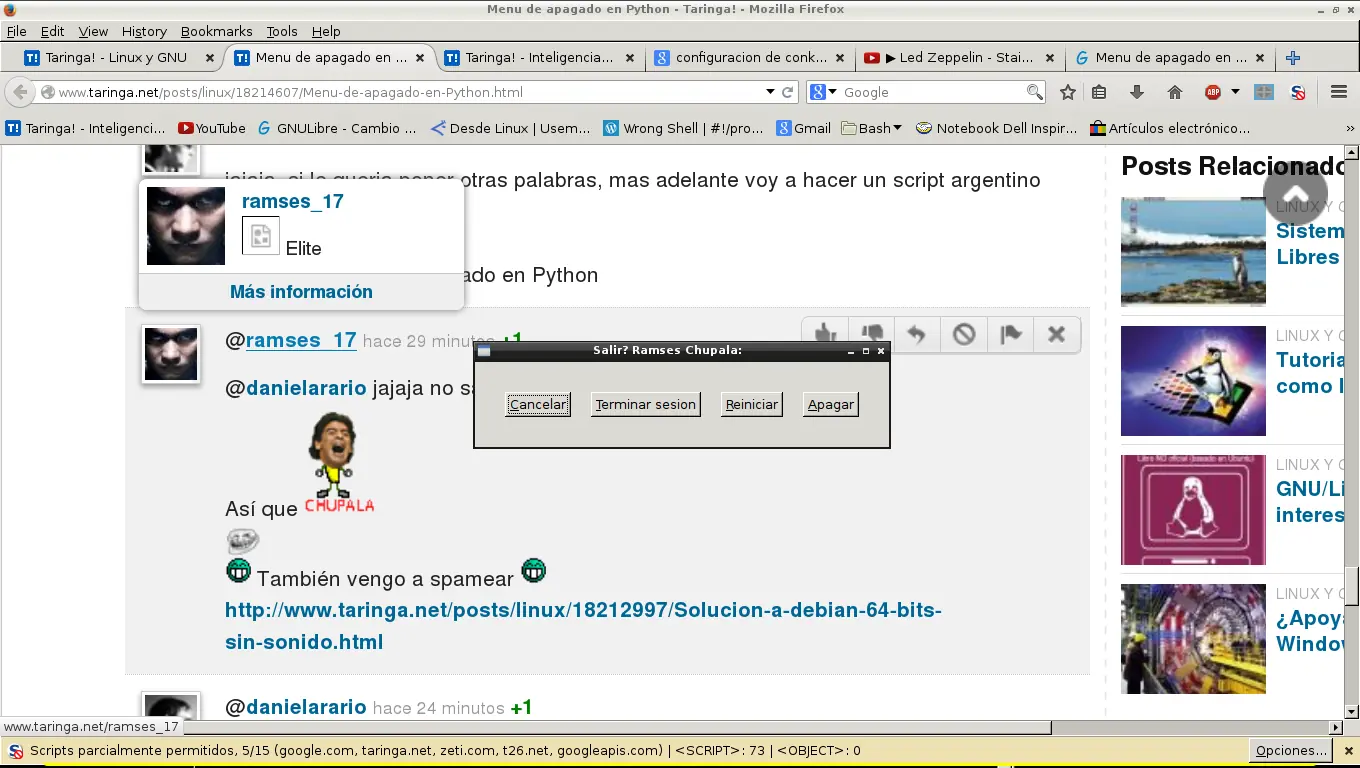1360x768 pixels.
Task: Open the History menu
Action: pos(144,31)
